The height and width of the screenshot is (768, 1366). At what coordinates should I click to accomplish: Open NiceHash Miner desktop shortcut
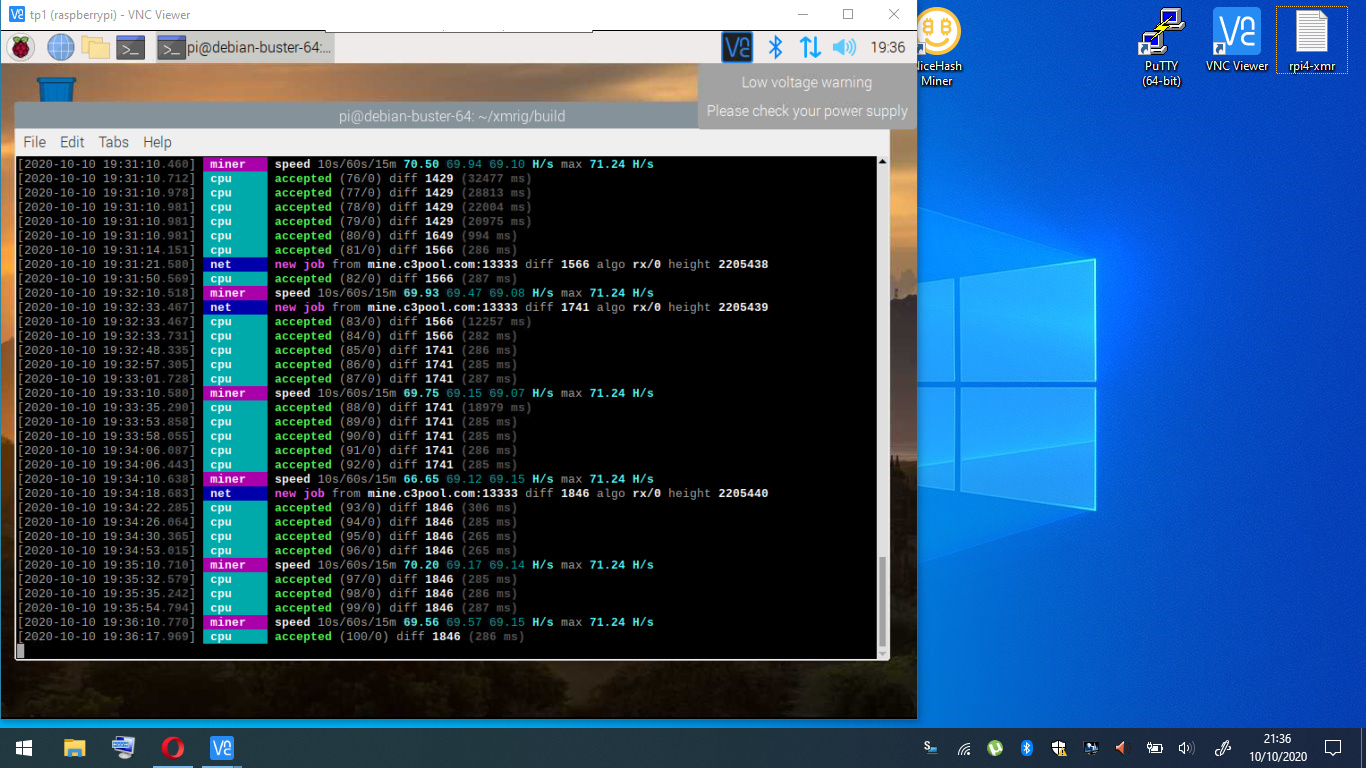point(937,48)
